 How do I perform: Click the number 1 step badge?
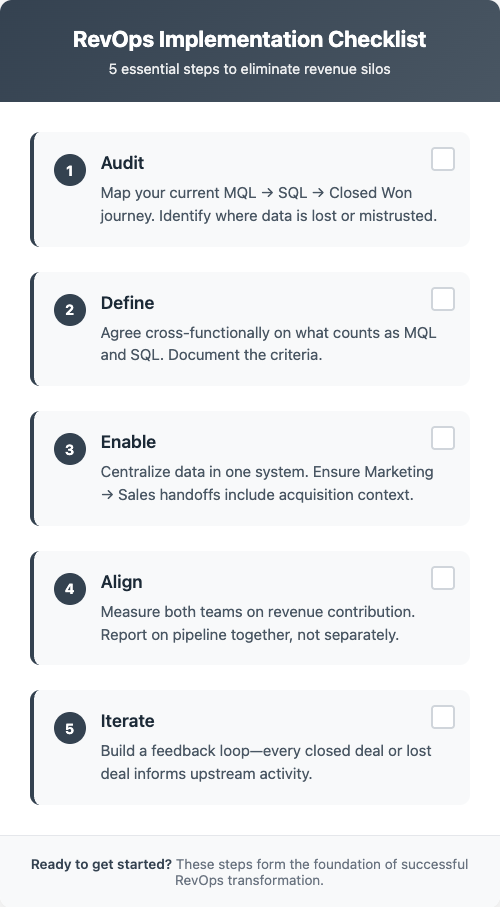click(x=70, y=171)
